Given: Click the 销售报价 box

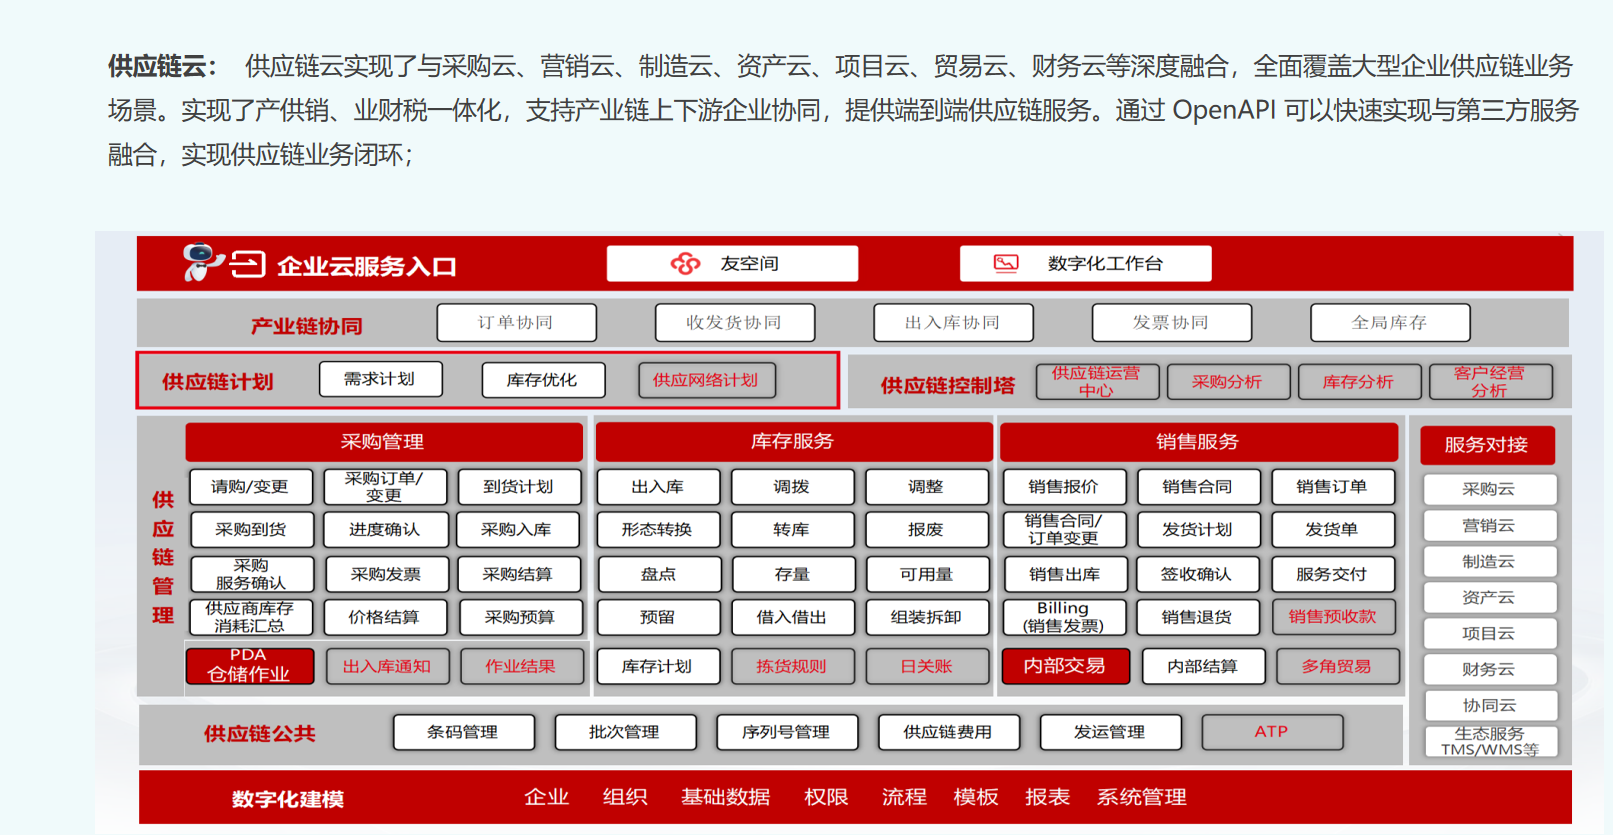Looking at the screenshot, I should coord(1065,487).
